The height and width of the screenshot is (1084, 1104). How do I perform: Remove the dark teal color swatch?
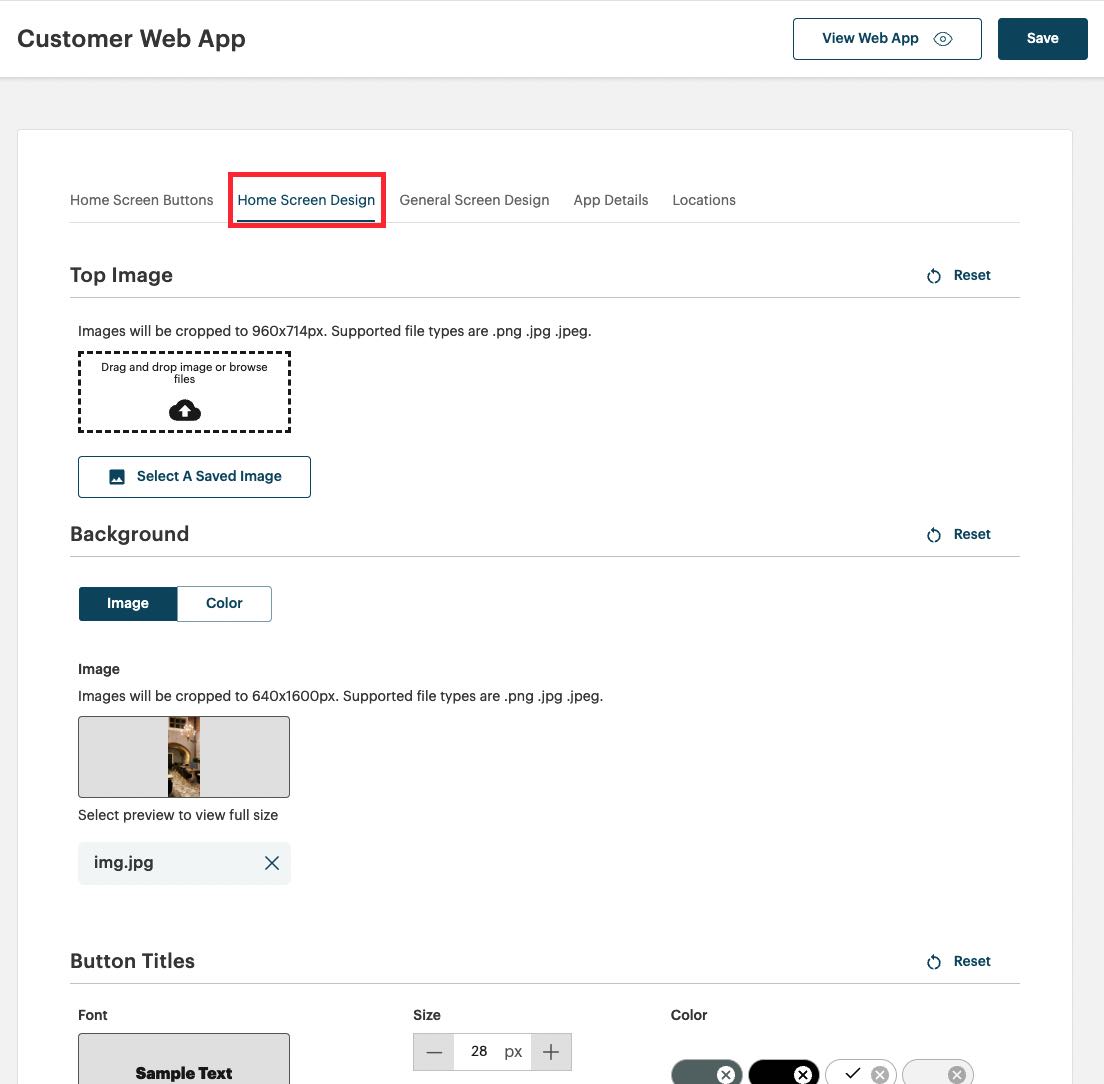(x=728, y=1074)
